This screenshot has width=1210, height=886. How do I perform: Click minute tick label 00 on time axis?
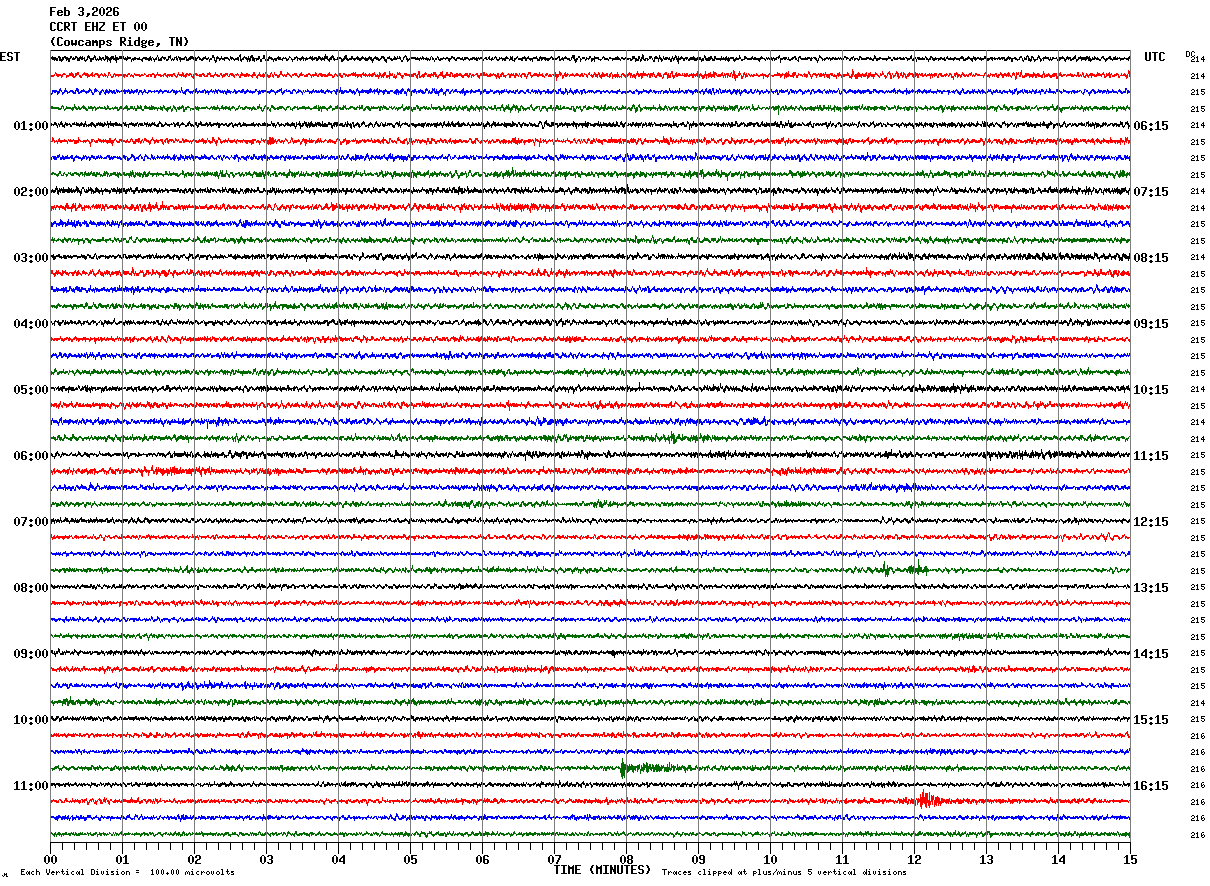pyautogui.click(x=50, y=859)
